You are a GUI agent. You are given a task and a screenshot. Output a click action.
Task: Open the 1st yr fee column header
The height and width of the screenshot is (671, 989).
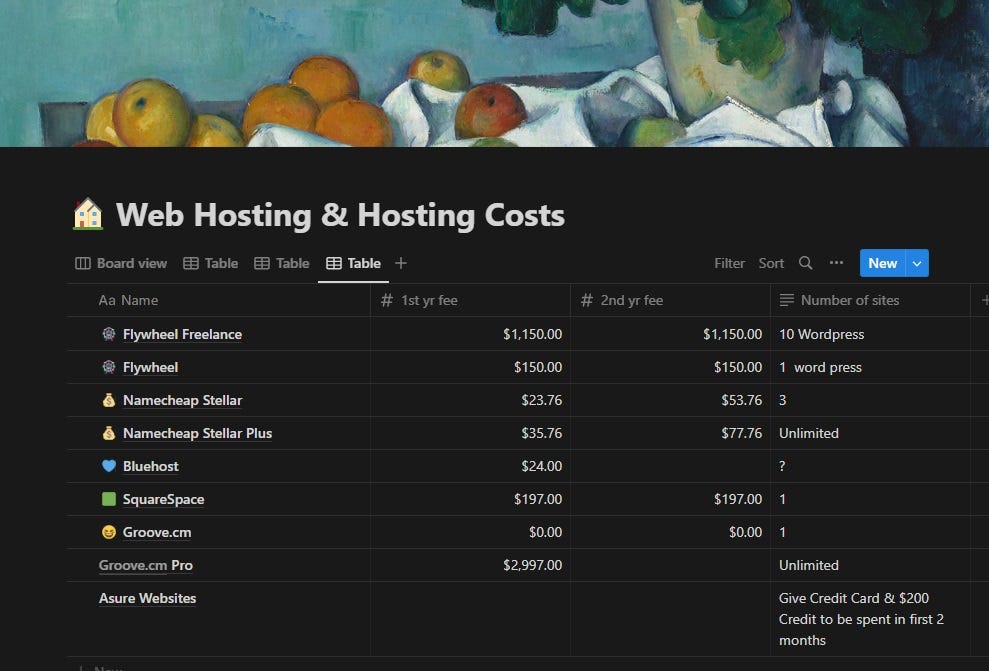pos(471,300)
